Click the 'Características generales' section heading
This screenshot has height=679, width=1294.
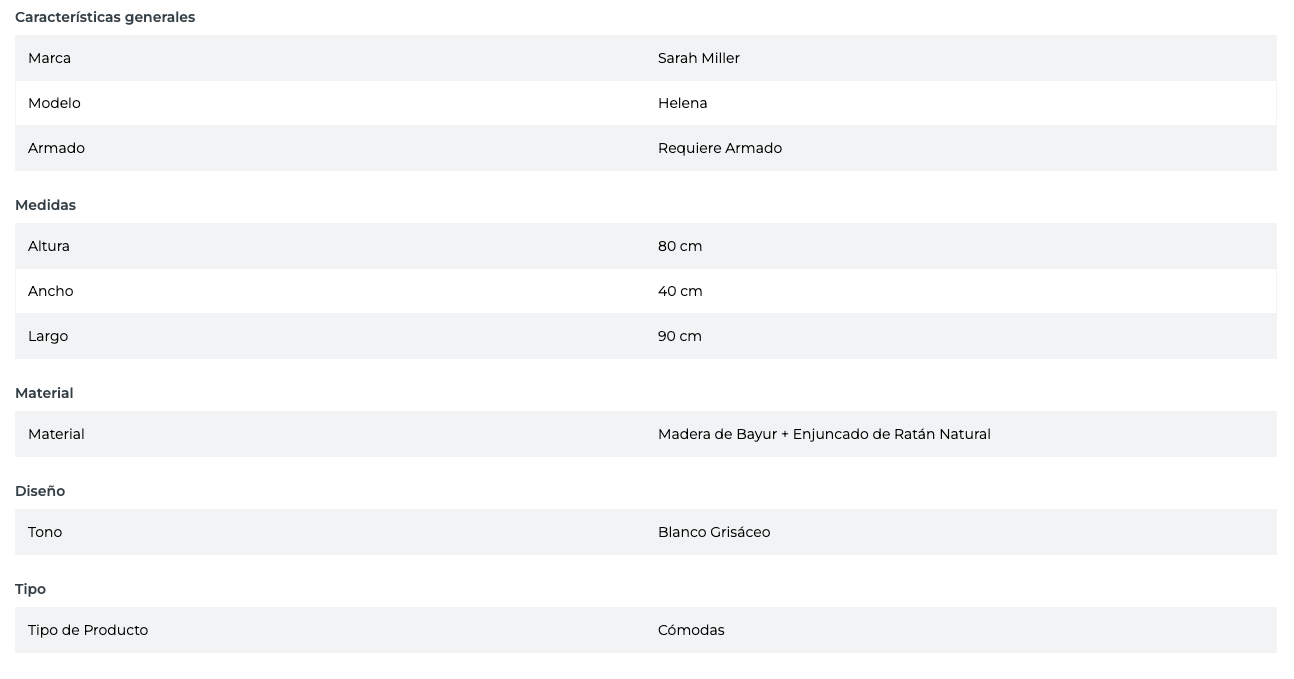105,17
